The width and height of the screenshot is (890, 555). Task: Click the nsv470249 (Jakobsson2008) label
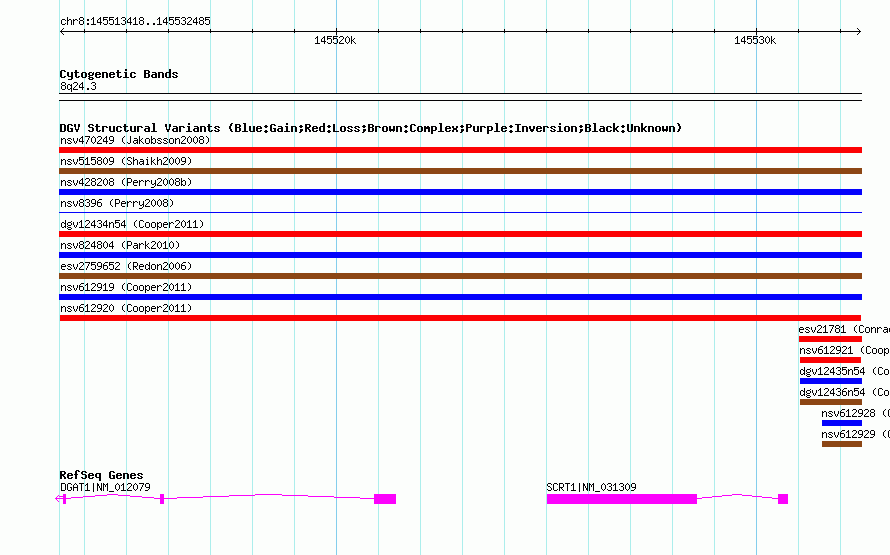point(135,140)
